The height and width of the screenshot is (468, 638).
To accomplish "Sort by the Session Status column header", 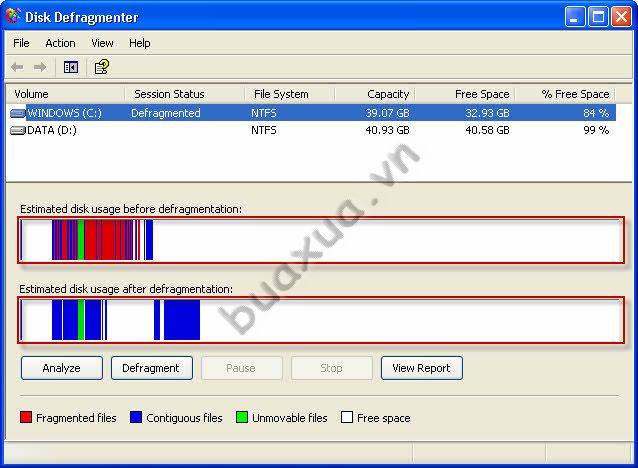I will (x=185, y=94).
